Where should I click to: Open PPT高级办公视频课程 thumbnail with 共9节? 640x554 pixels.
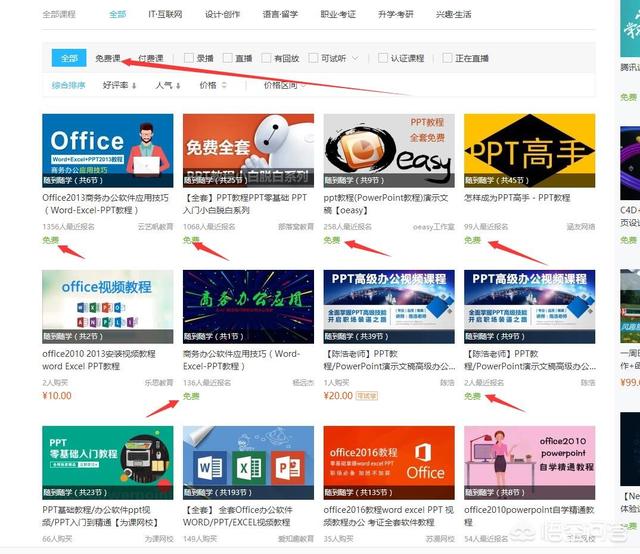click(529, 306)
